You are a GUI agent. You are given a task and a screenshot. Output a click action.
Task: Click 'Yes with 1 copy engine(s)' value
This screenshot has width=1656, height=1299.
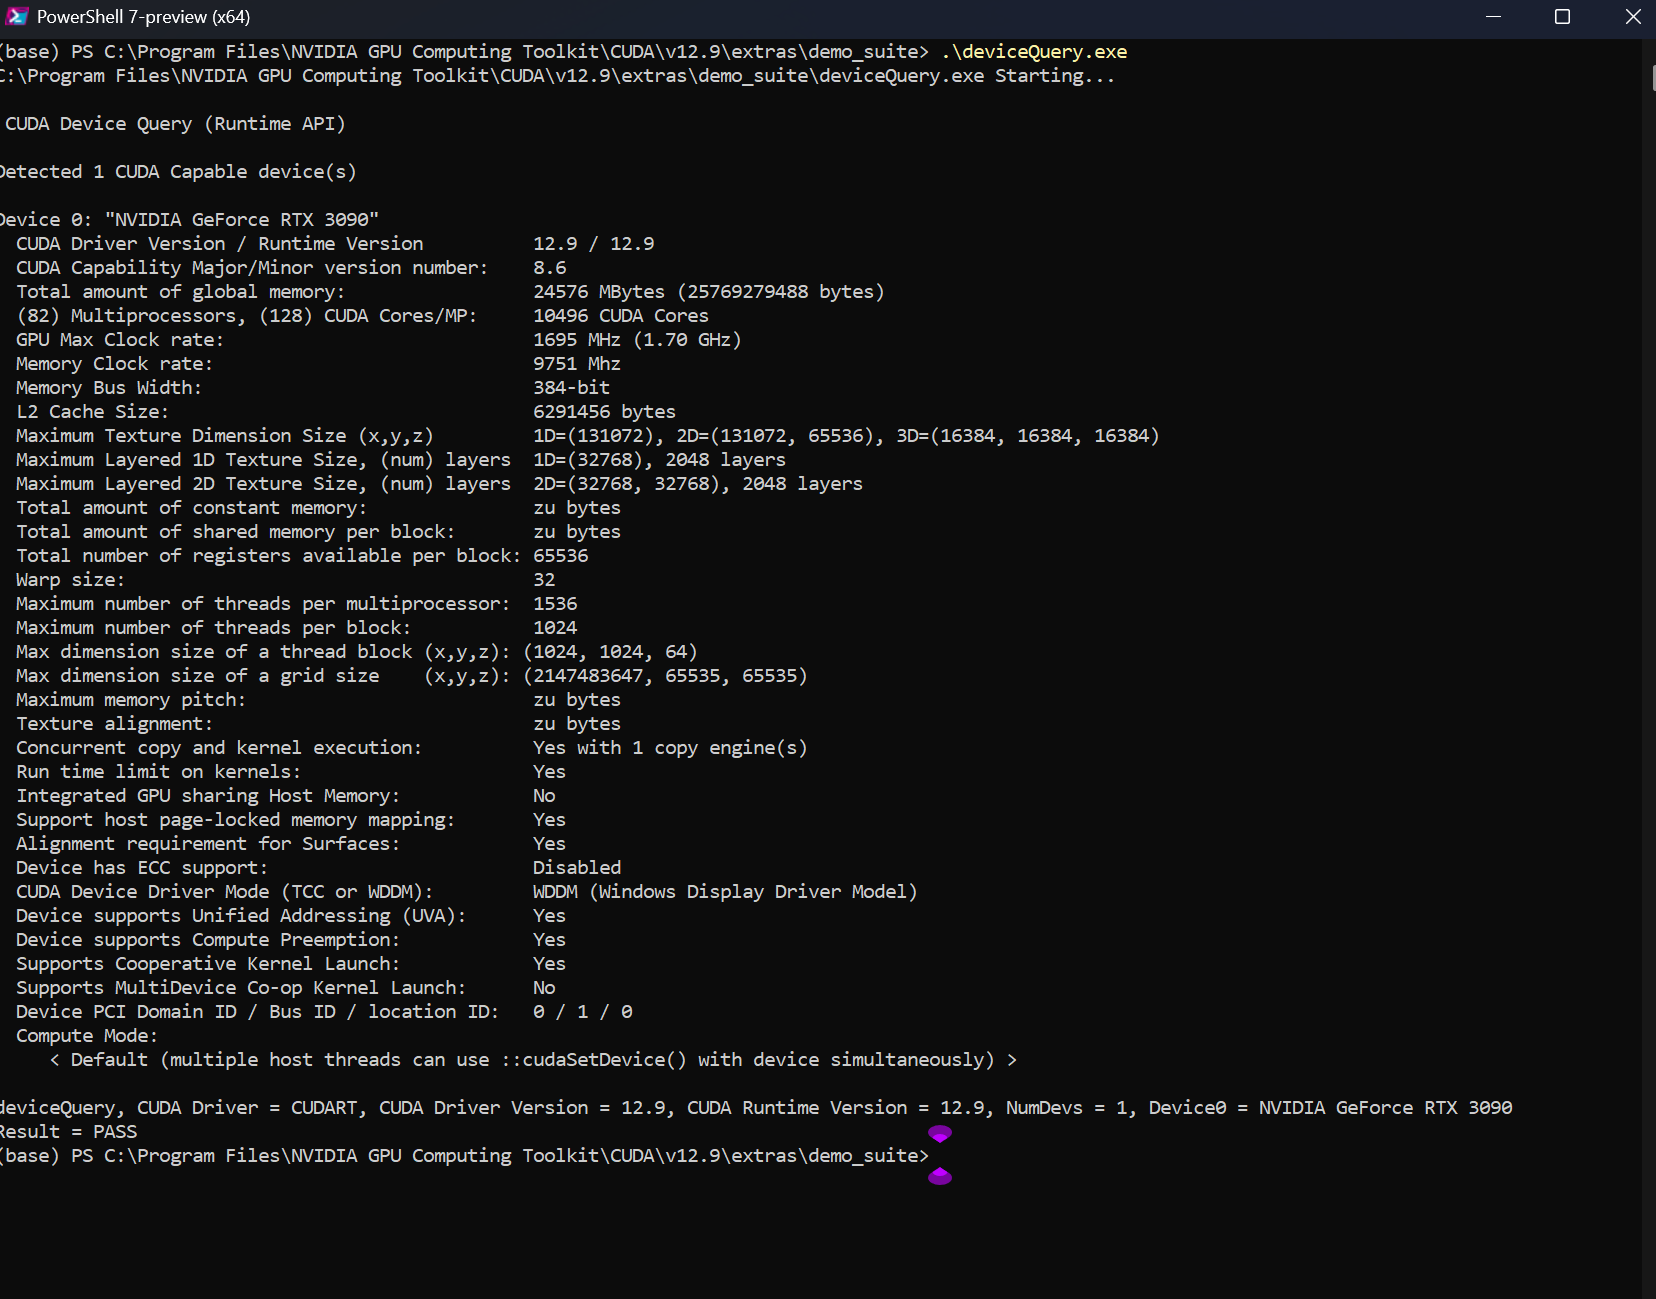point(670,748)
